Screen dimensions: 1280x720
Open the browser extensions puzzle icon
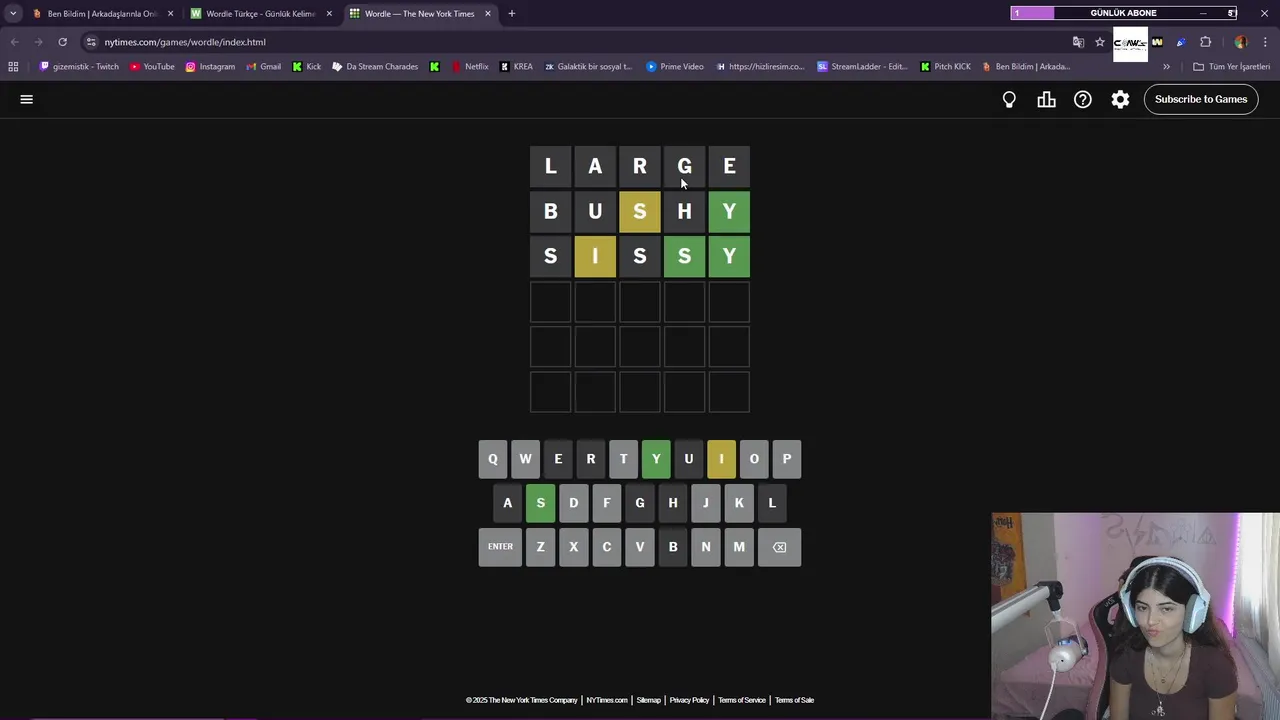1205,42
